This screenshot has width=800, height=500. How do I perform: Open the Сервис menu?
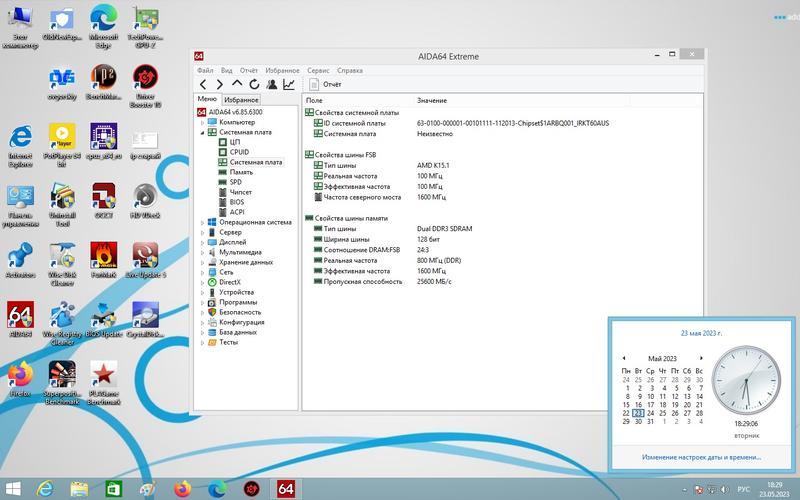318,71
